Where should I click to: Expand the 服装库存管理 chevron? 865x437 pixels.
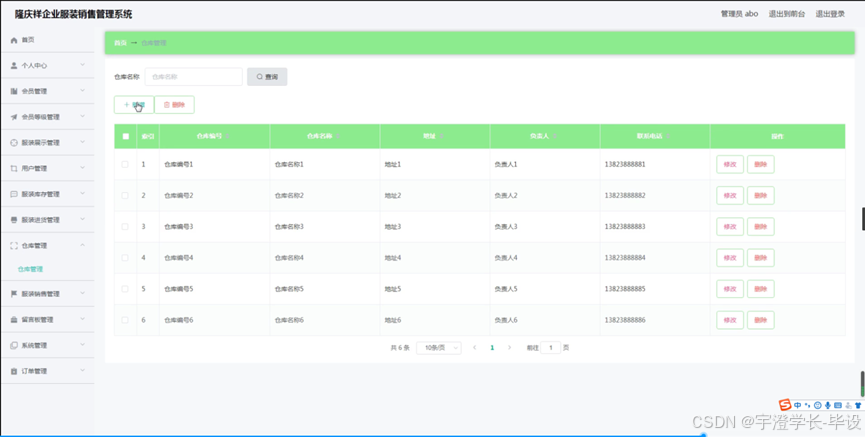pyautogui.click(x=83, y=194)
